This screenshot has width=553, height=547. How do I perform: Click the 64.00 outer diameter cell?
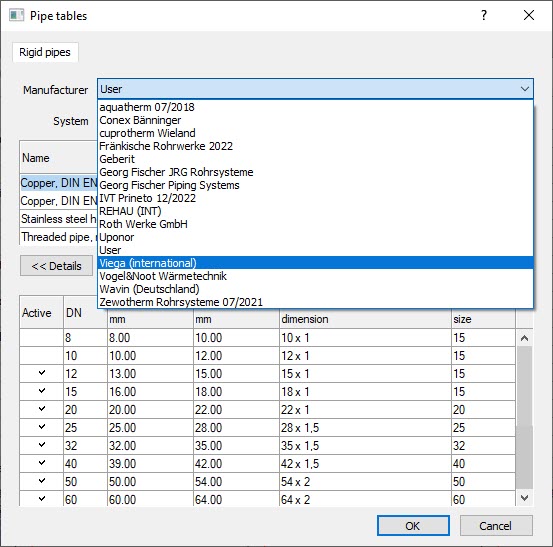coord(236,499)
